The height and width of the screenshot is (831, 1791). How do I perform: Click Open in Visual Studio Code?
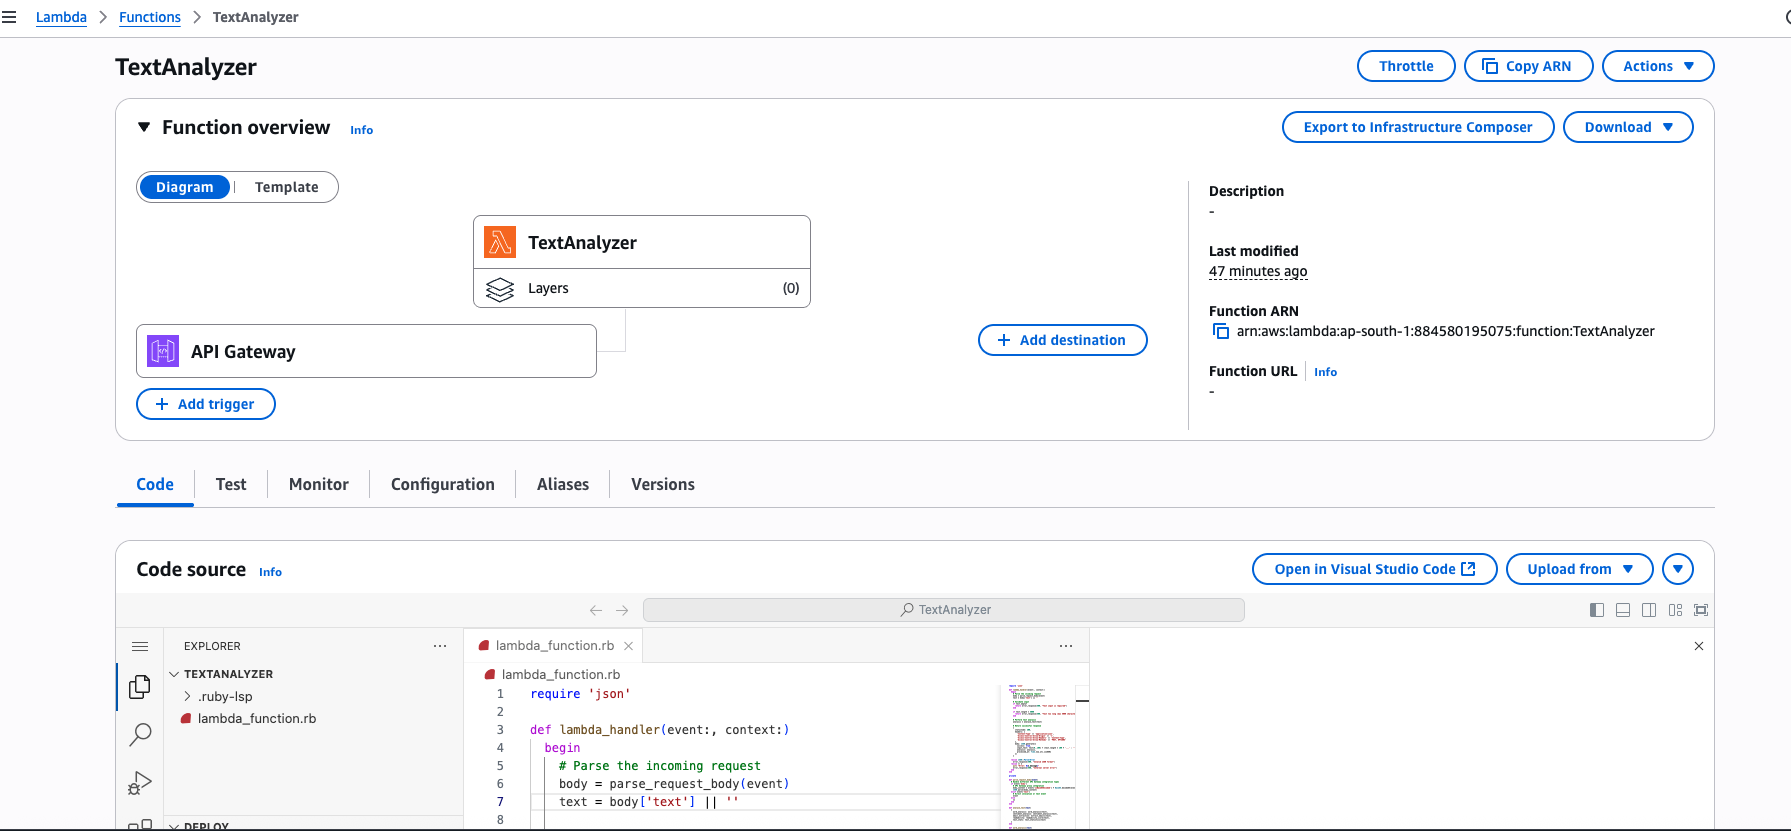pyautogui.click(x=1374, y=569)
